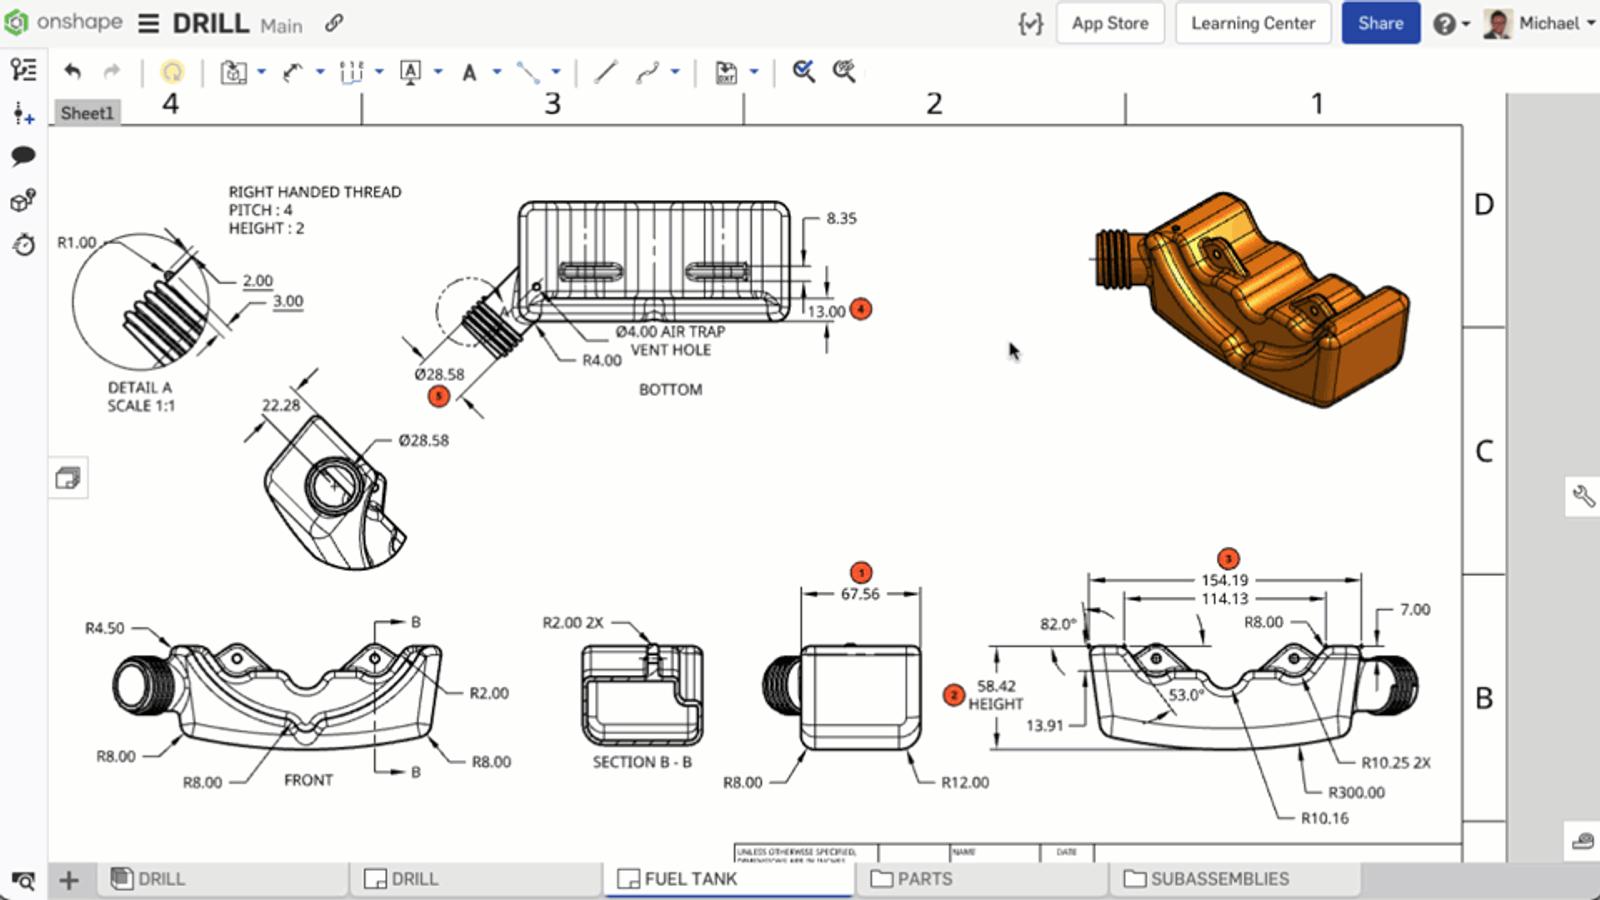1600x900 pixels.
Task: Expand the Help question mark menu
Action: click(1451, 23)
